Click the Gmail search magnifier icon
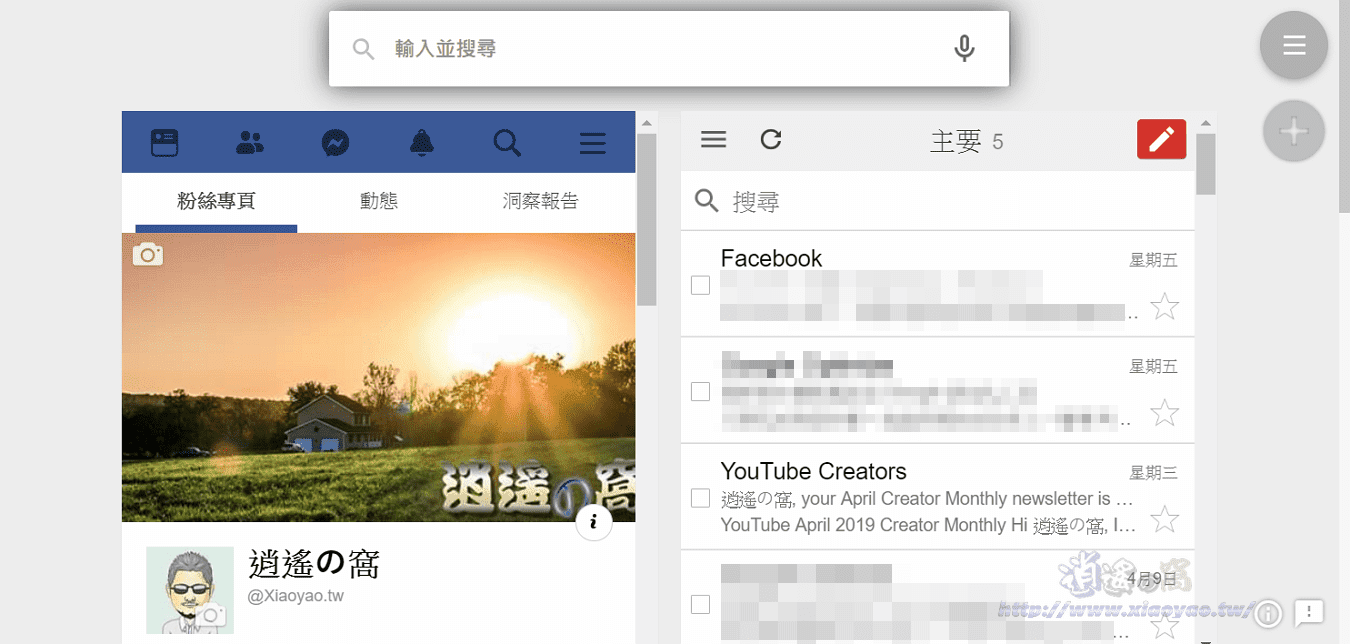This screenshot has width=1350, height=644. [x=707, y=201]
